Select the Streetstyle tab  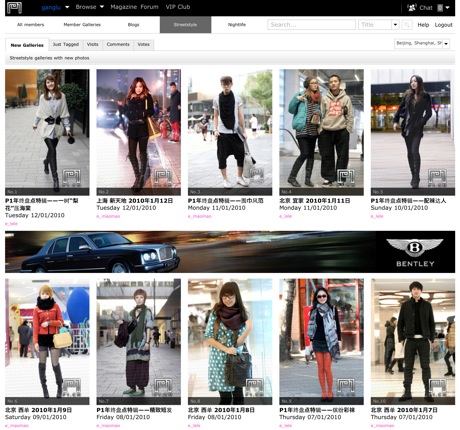185,25
